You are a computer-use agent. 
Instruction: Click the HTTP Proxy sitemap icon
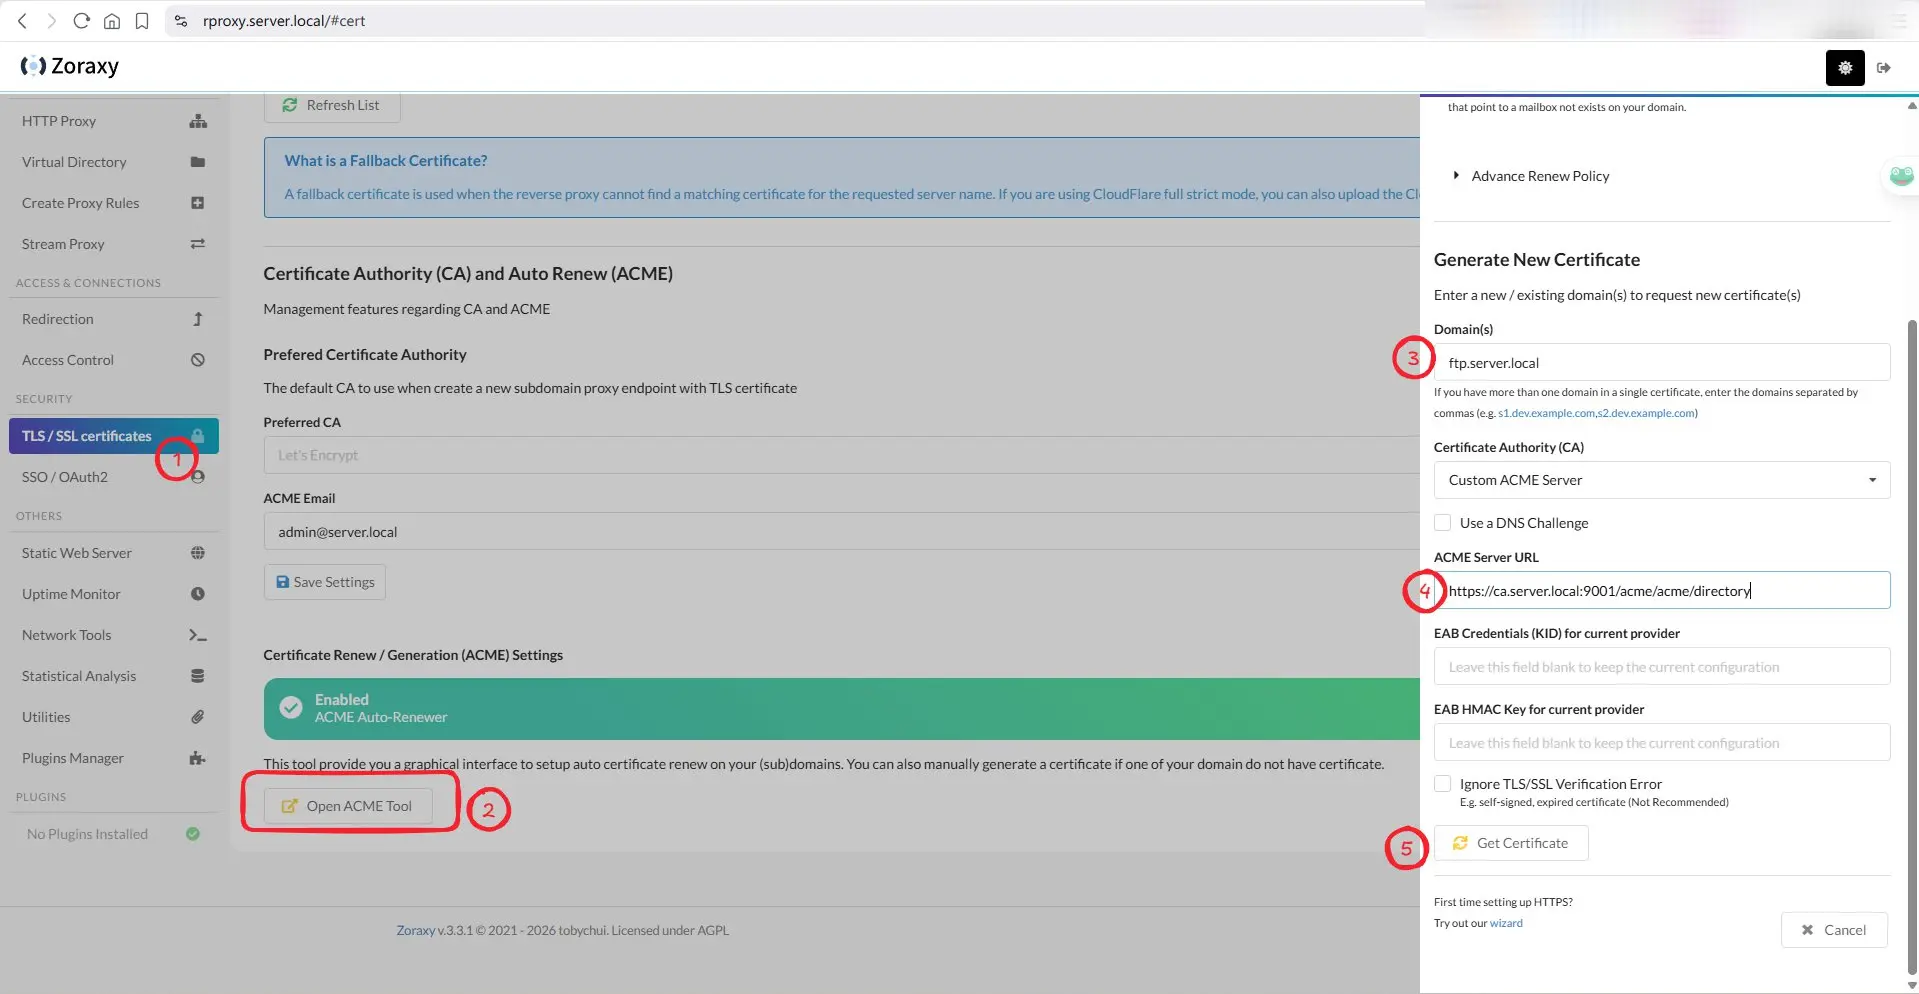click(198, 121)
